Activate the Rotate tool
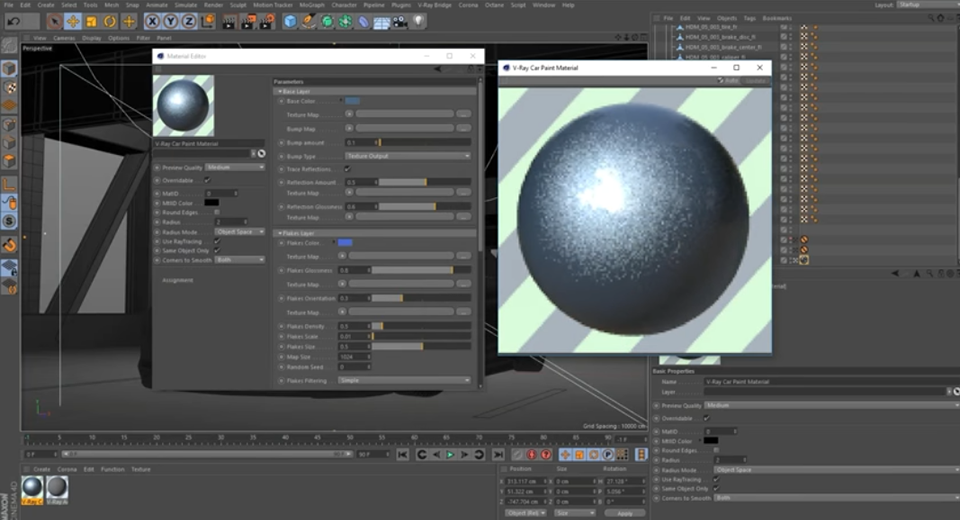This screenshot has width=960, height=520. coord(110,22)
